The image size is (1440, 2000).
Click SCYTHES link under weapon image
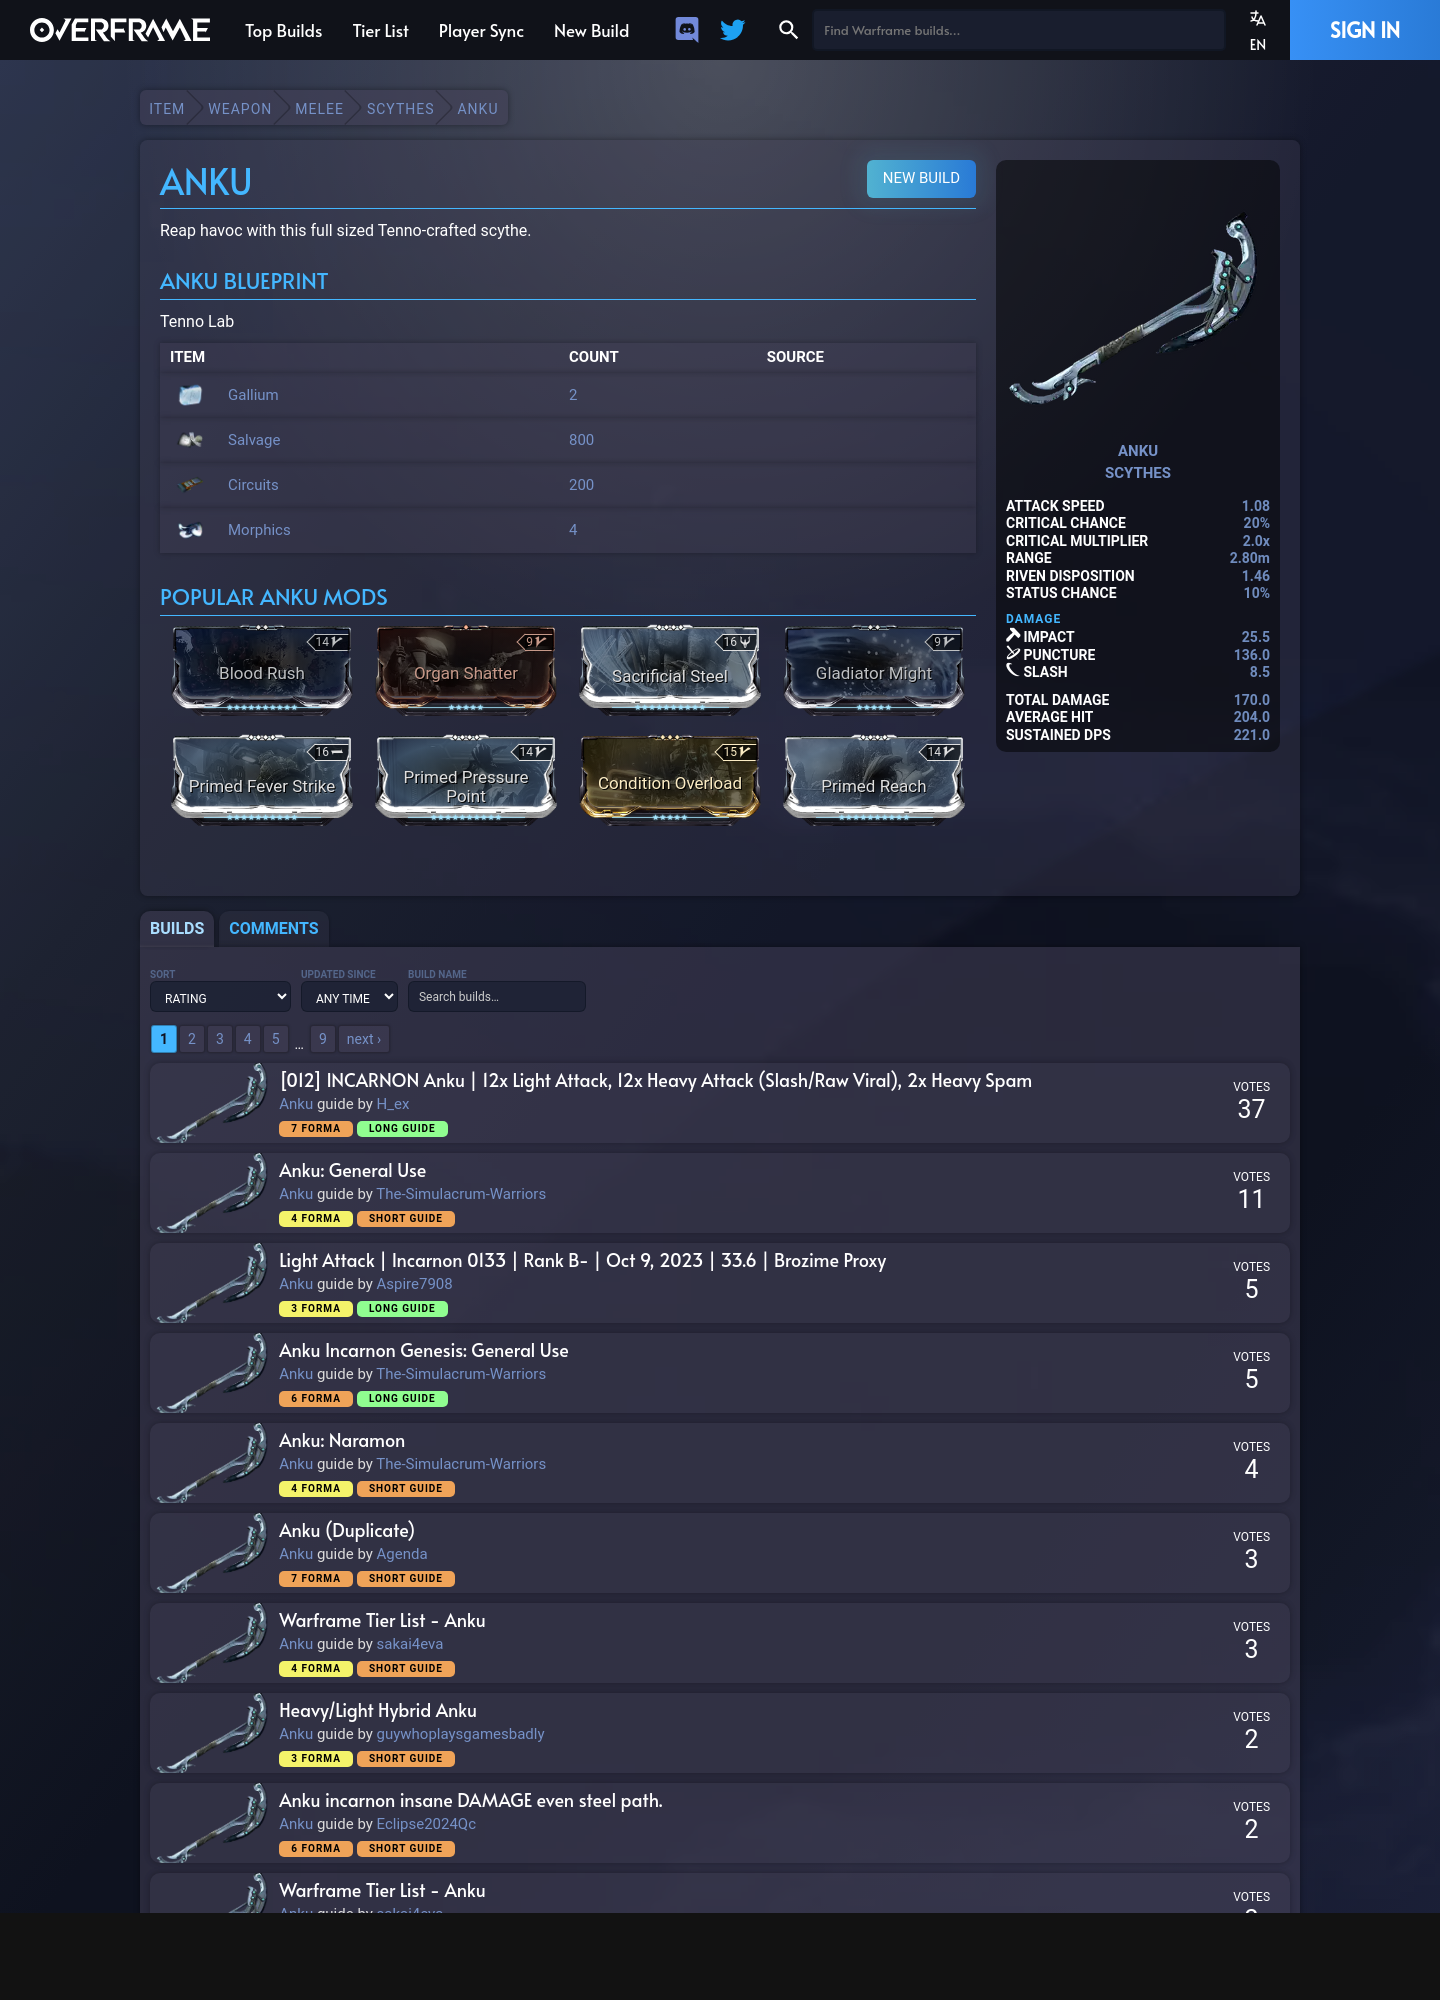pyautogui.click(x=1138, y=473)
